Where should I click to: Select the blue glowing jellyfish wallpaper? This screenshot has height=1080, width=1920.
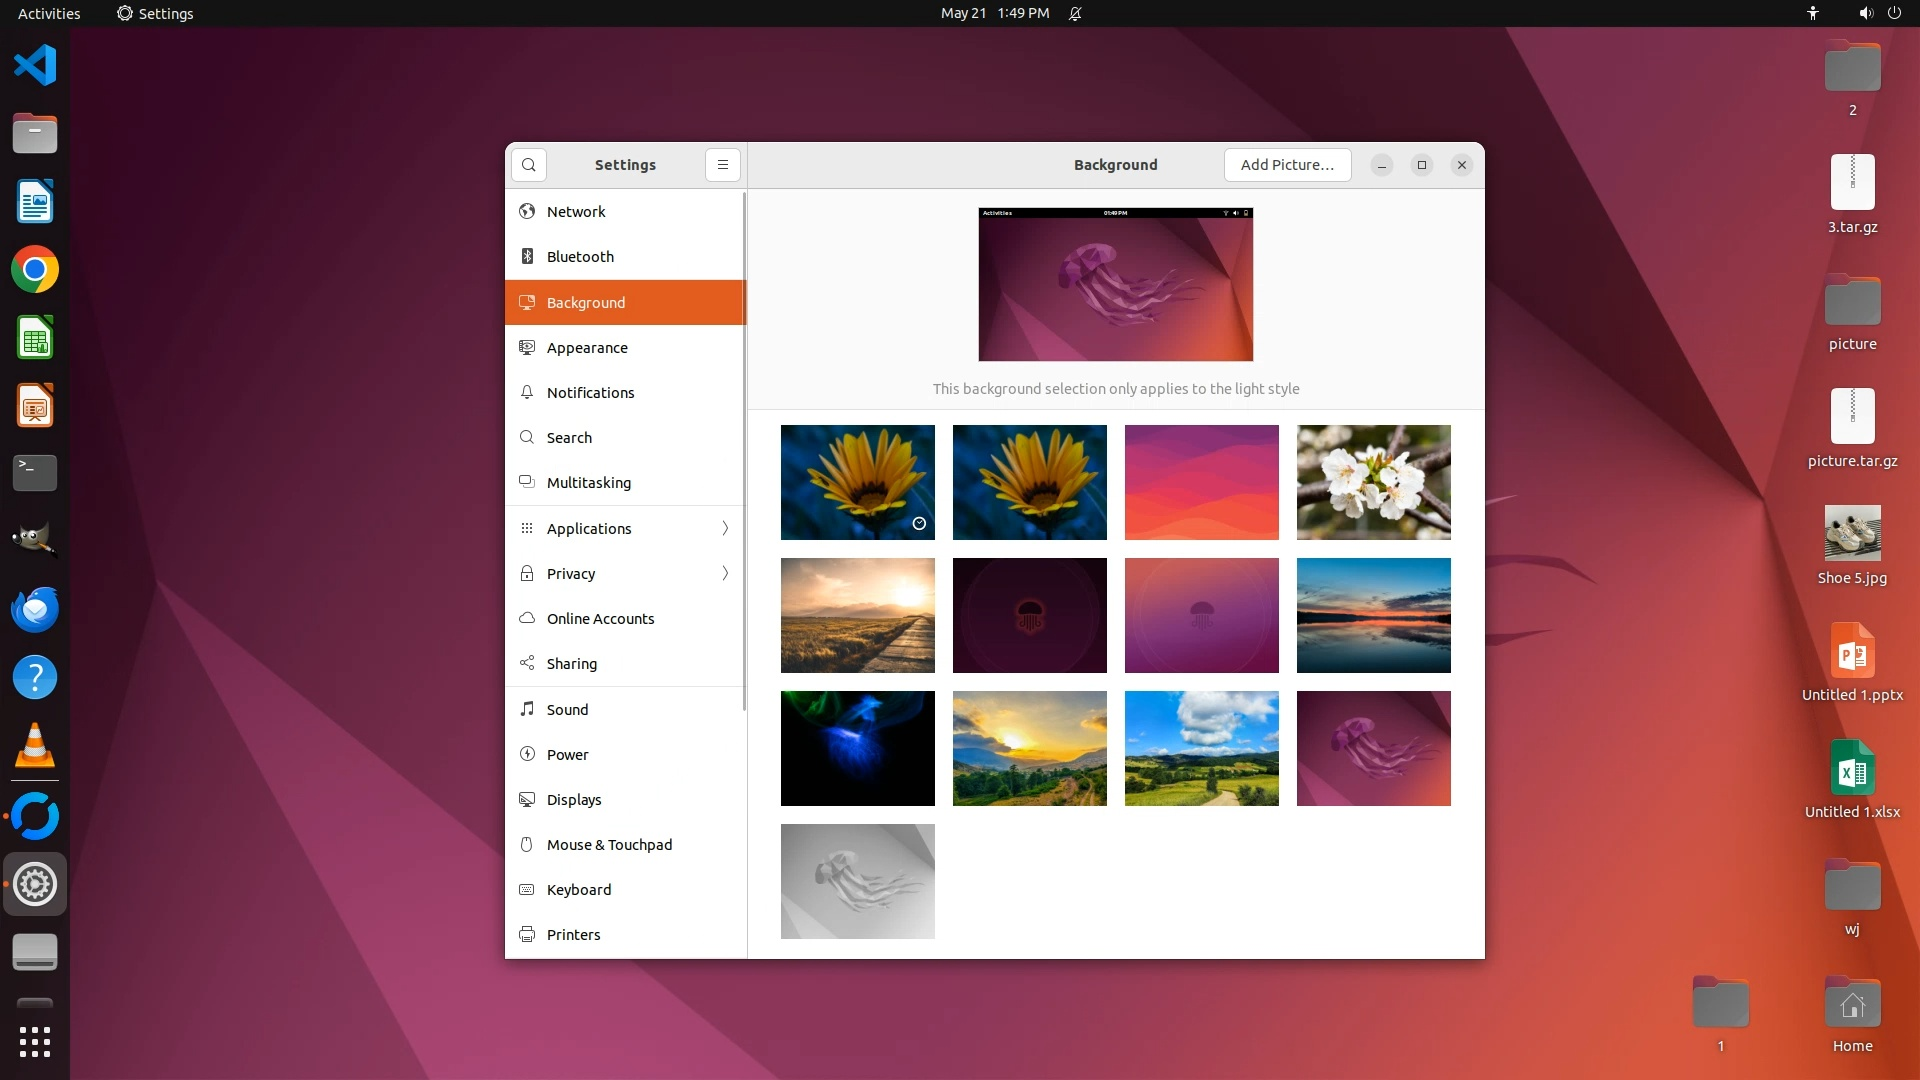(857, 748)
